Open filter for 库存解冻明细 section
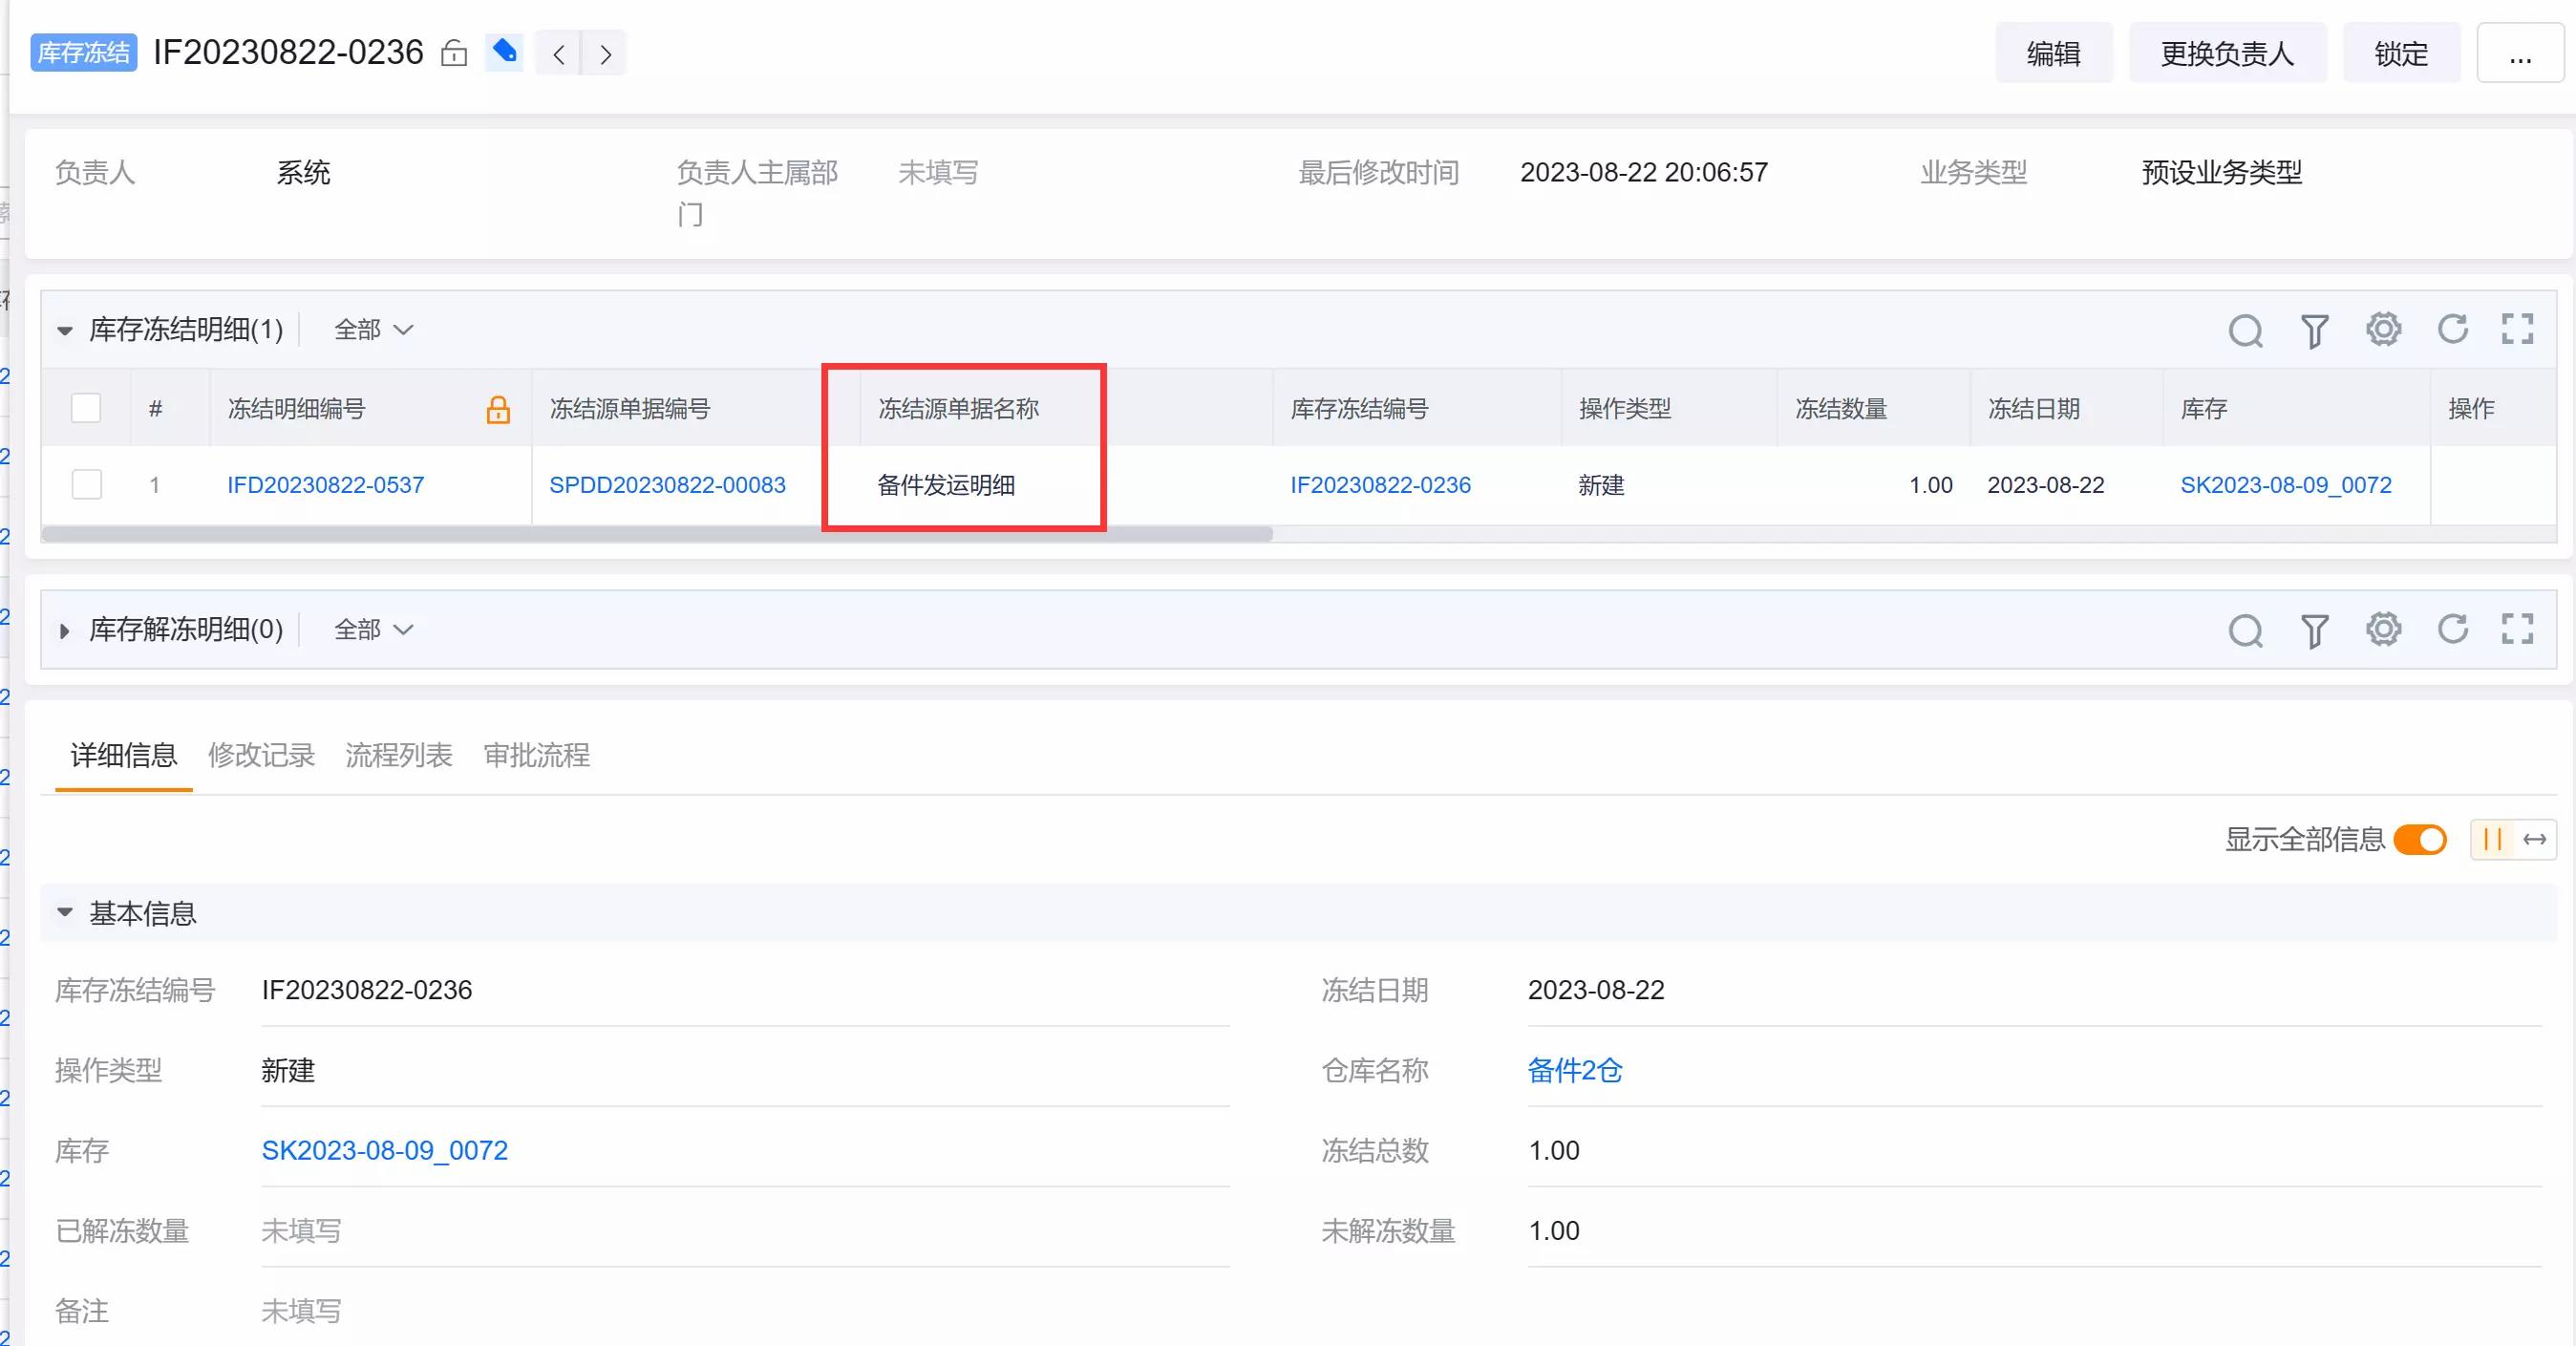Viewport: 2576px width, 1346px height. coord(2315,630)
